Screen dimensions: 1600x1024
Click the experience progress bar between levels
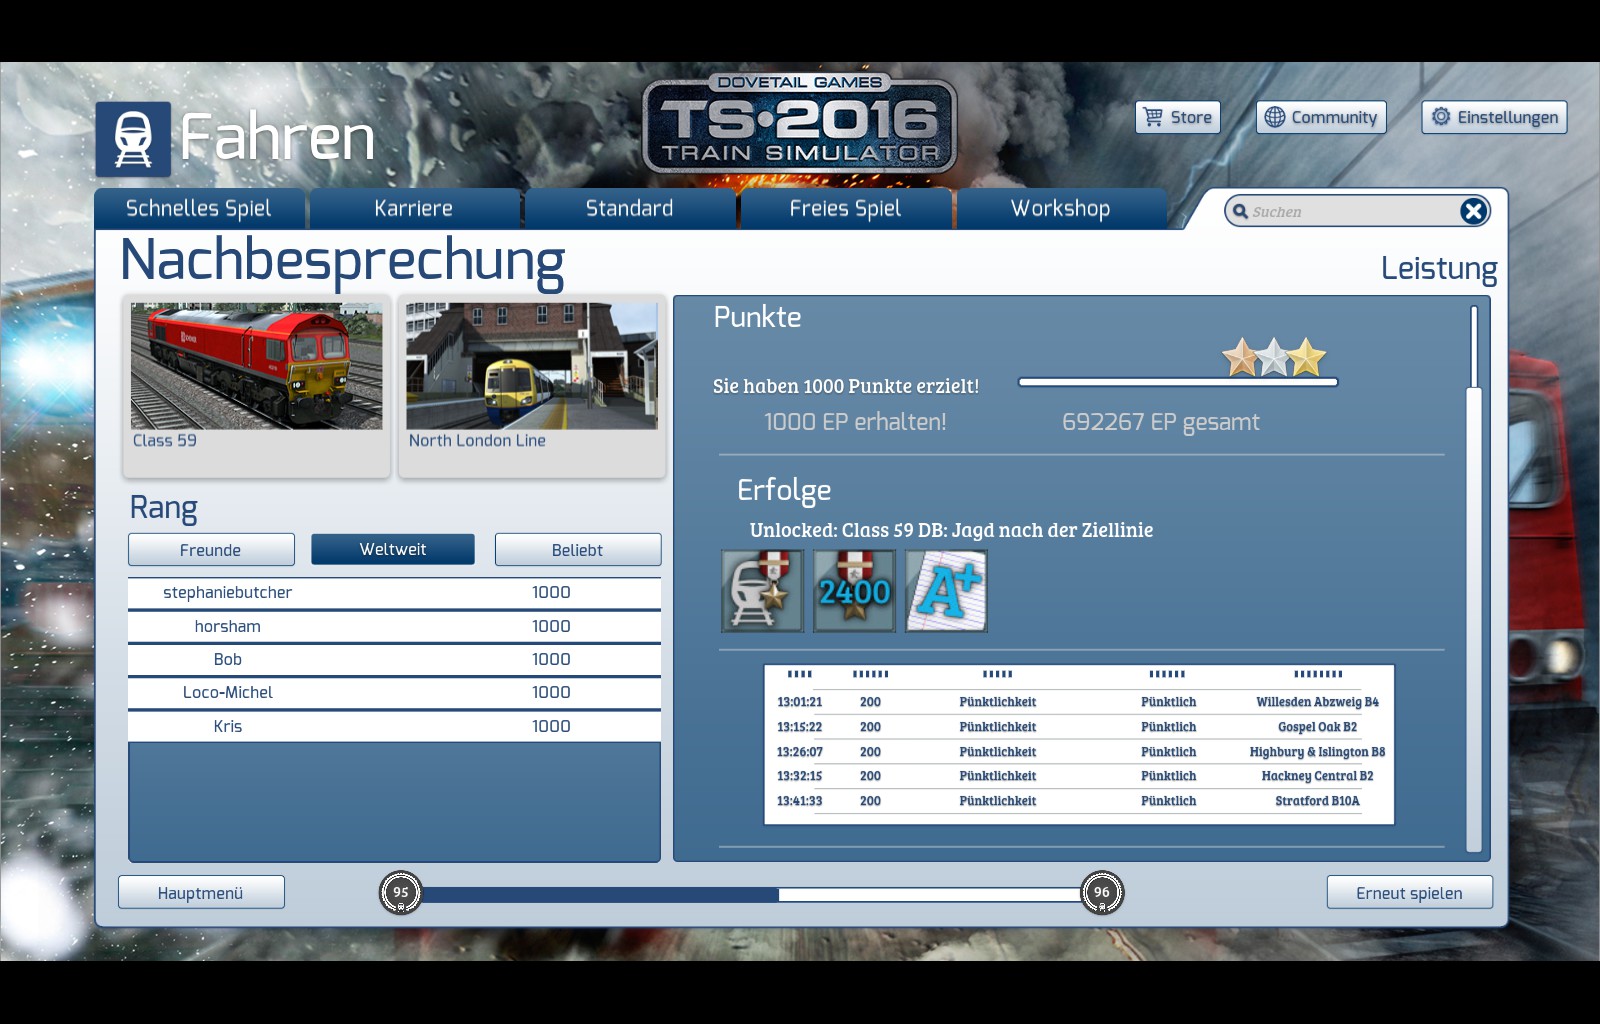[751, 894]
